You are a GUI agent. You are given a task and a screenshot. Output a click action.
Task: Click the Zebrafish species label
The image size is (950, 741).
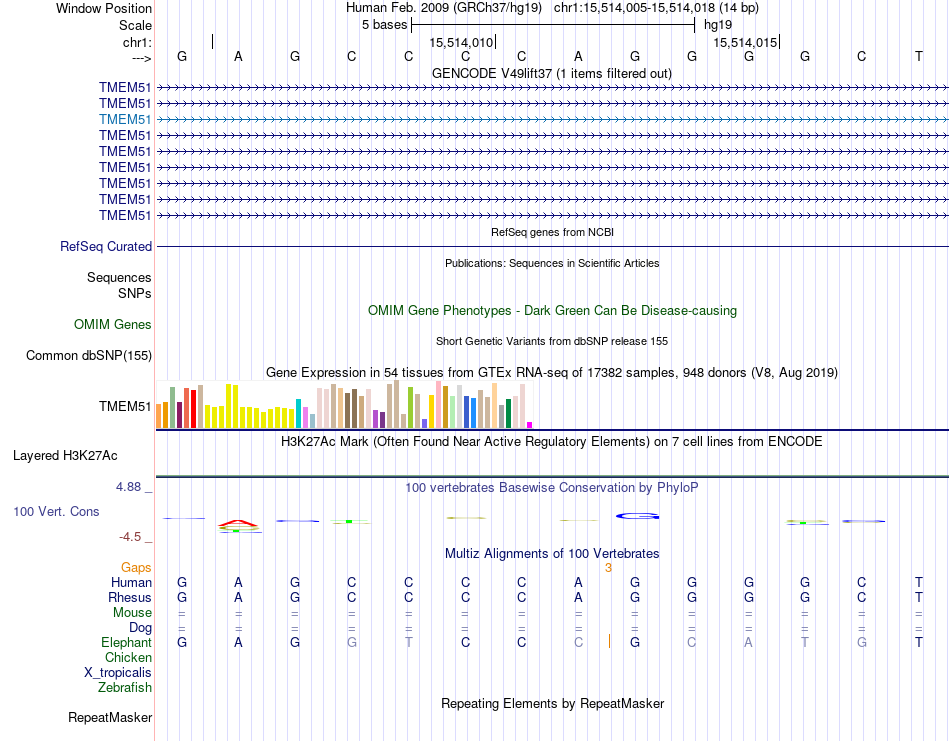[125, 688]
